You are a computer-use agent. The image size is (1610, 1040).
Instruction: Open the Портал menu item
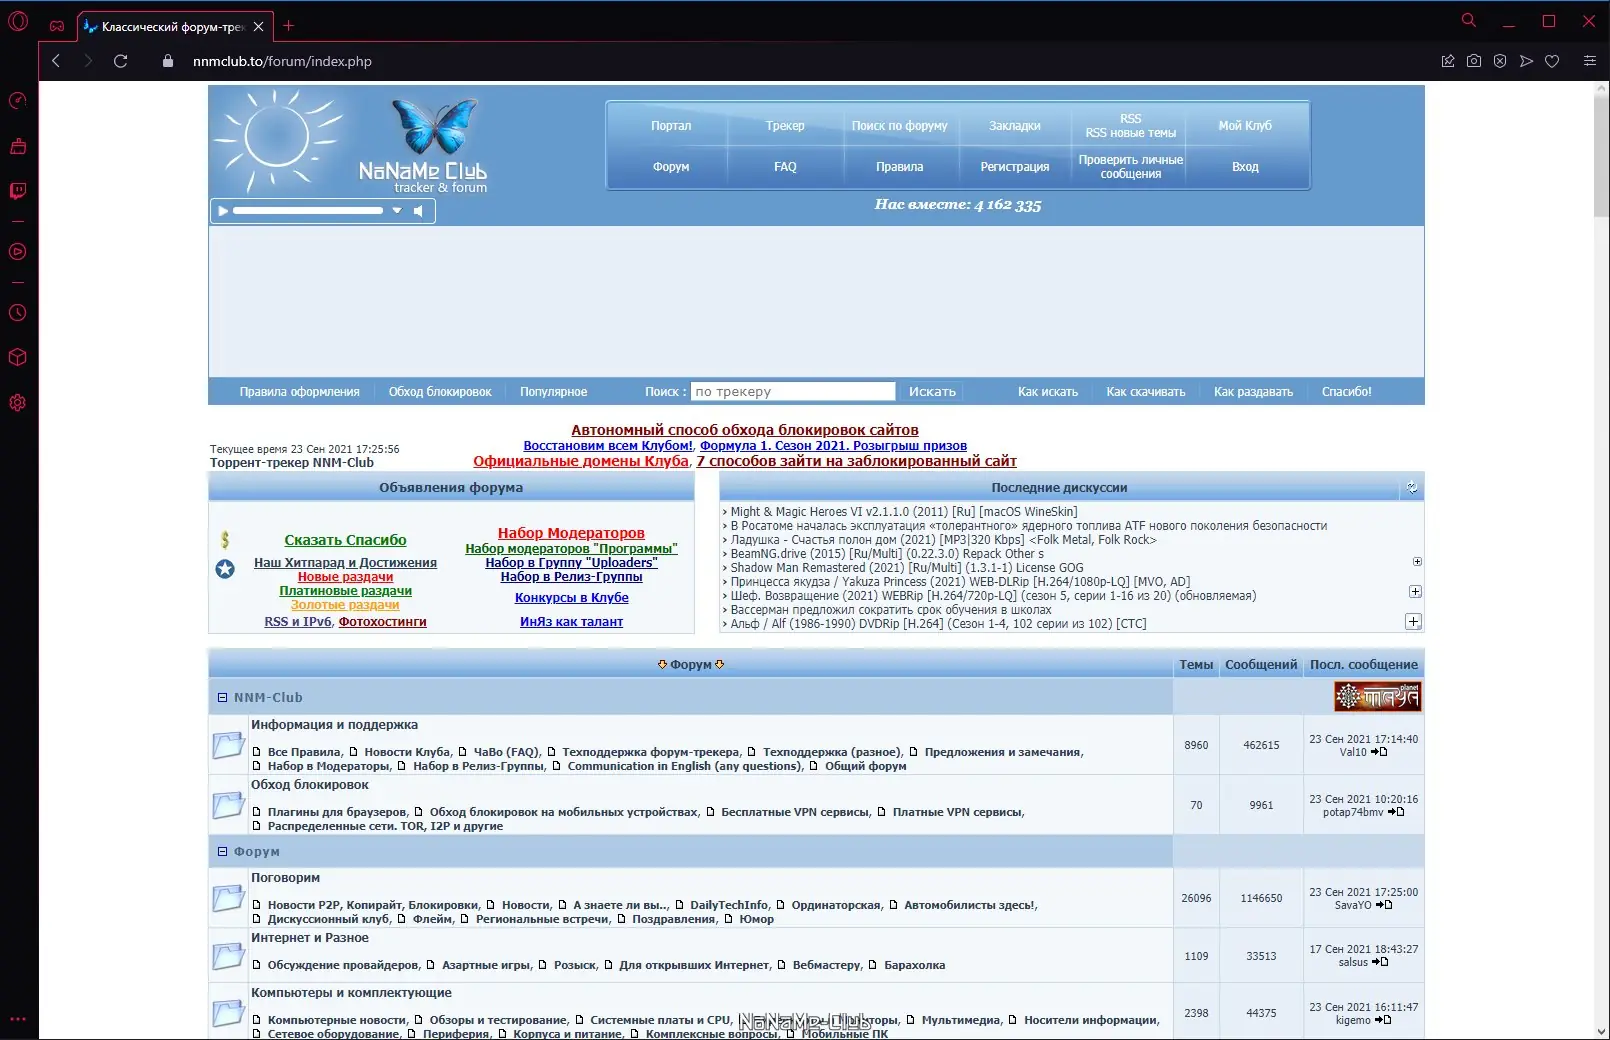[671, 126]
